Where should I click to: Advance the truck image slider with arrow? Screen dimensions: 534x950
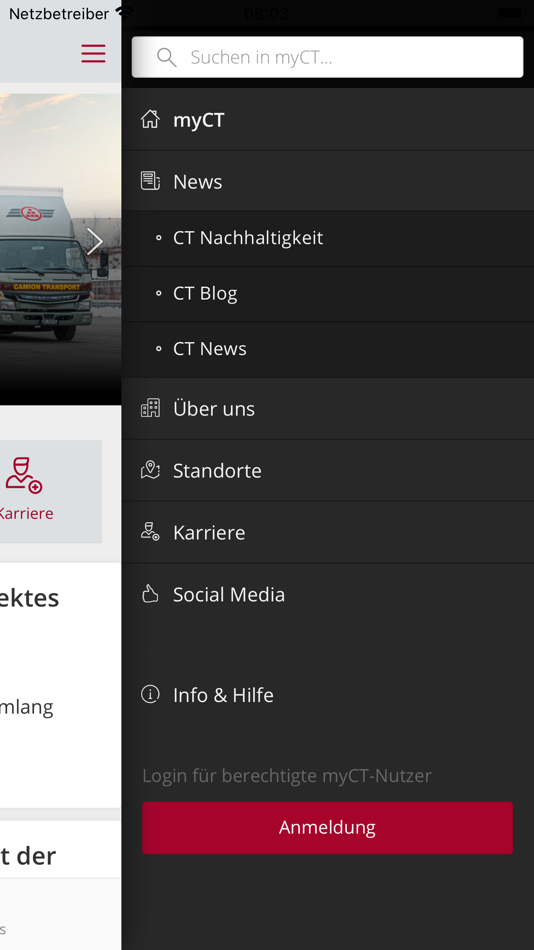[x=95, y=242]
